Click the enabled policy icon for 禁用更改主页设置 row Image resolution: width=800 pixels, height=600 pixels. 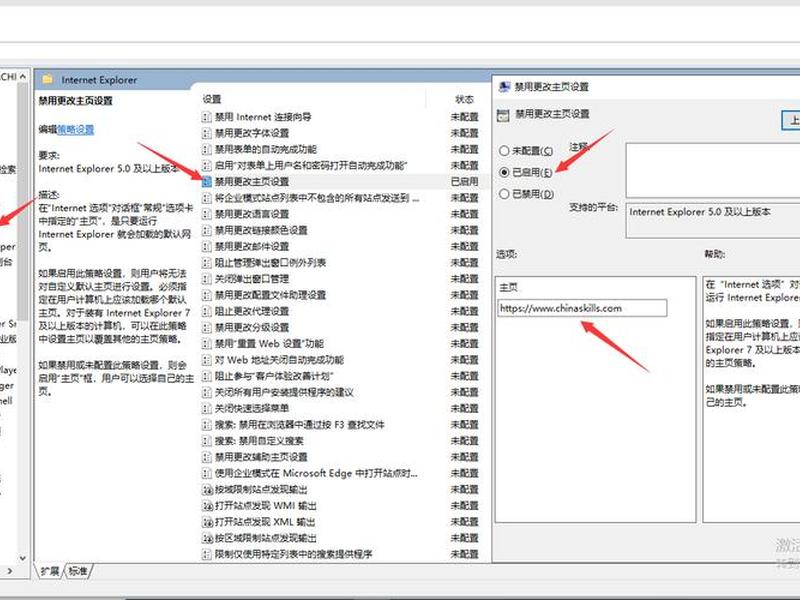(207, 182)
